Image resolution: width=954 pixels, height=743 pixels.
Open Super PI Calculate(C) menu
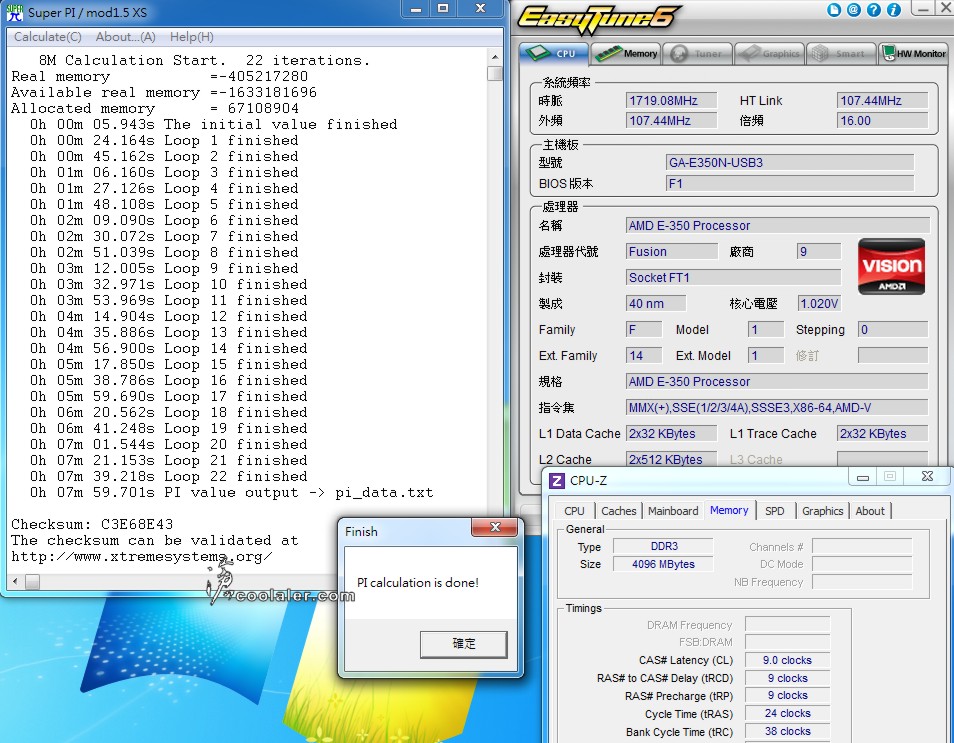pyautogui.click(x=47, y=37)
